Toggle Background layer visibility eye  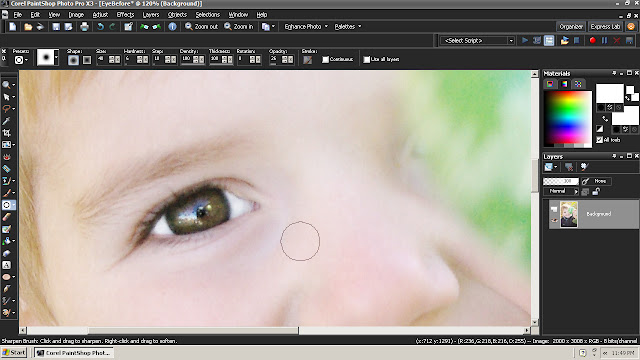pyautogui.click(x=554, y=220)
